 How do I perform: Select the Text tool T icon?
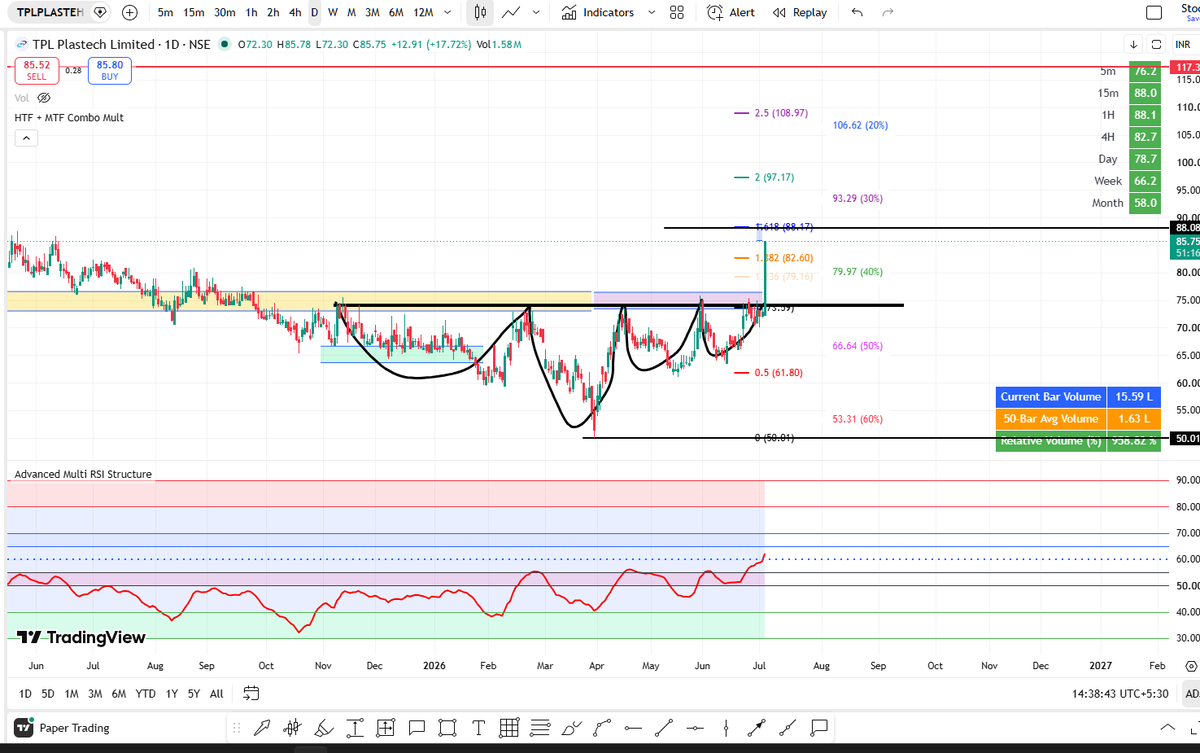coord(478,727)
